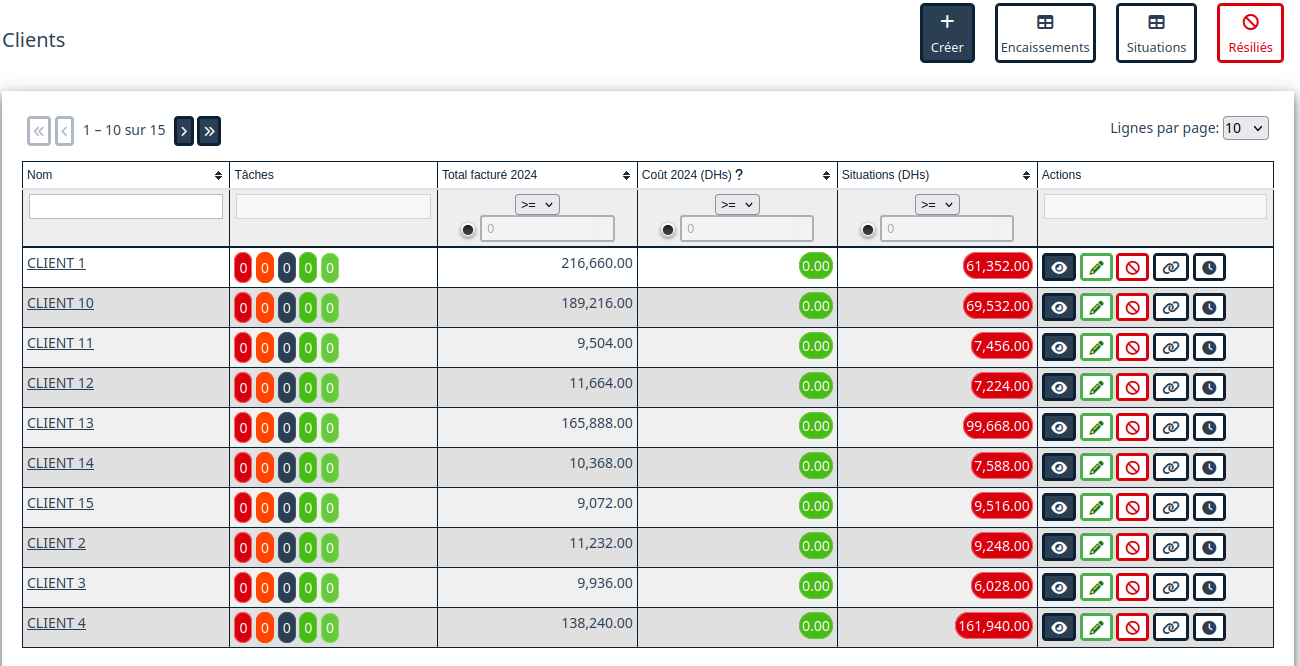Open the CLIENT 15 link
Viewport: 1300px width, 666px height.
coord(60,503)
